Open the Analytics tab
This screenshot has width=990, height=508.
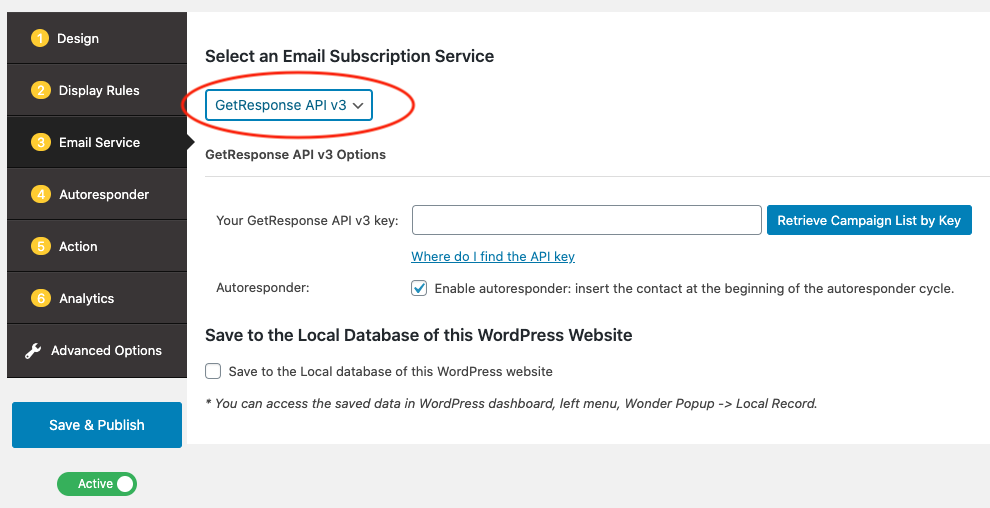86,299
